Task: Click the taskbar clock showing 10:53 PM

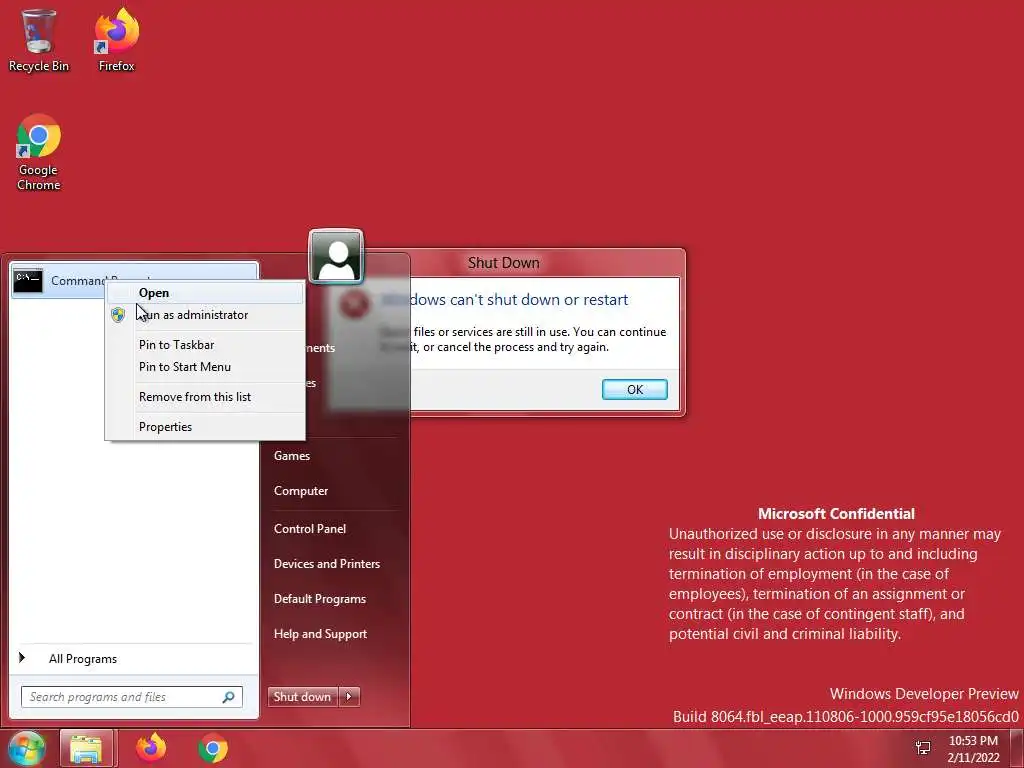Action: coord(973,749)
